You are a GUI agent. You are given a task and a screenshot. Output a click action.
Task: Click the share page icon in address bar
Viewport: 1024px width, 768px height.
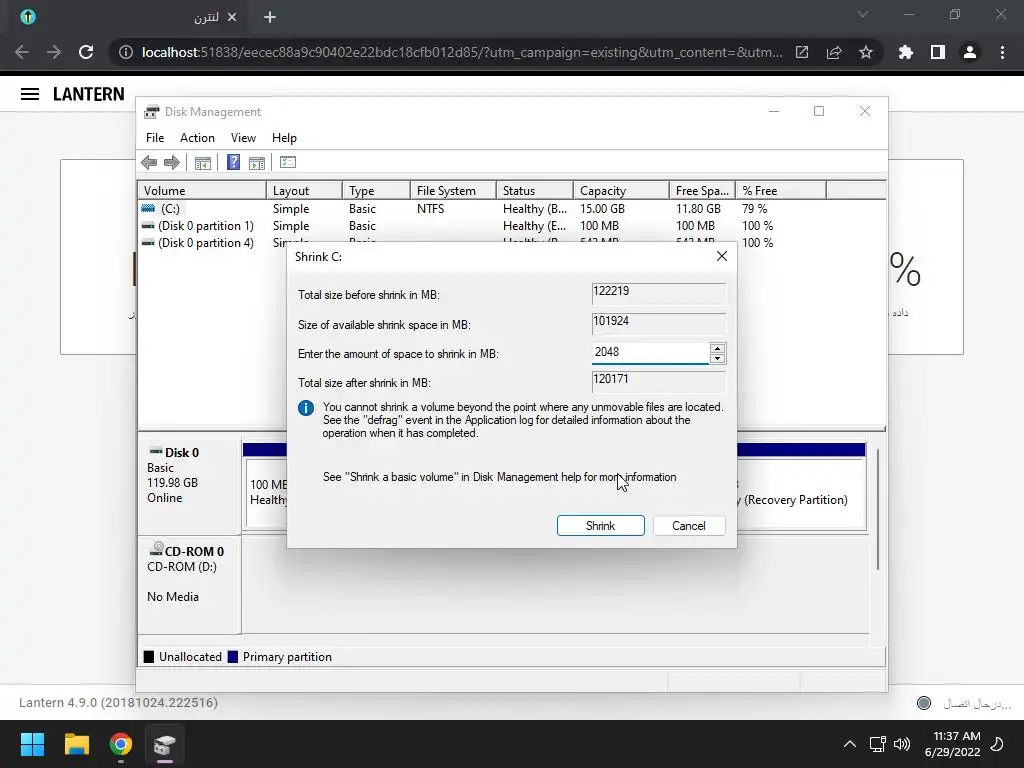[x=834, y=52]
